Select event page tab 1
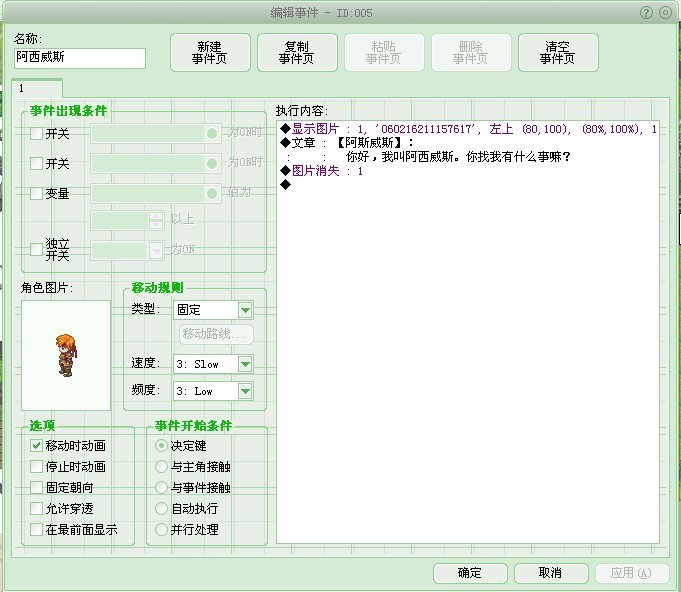 click(x=37, y=89)
